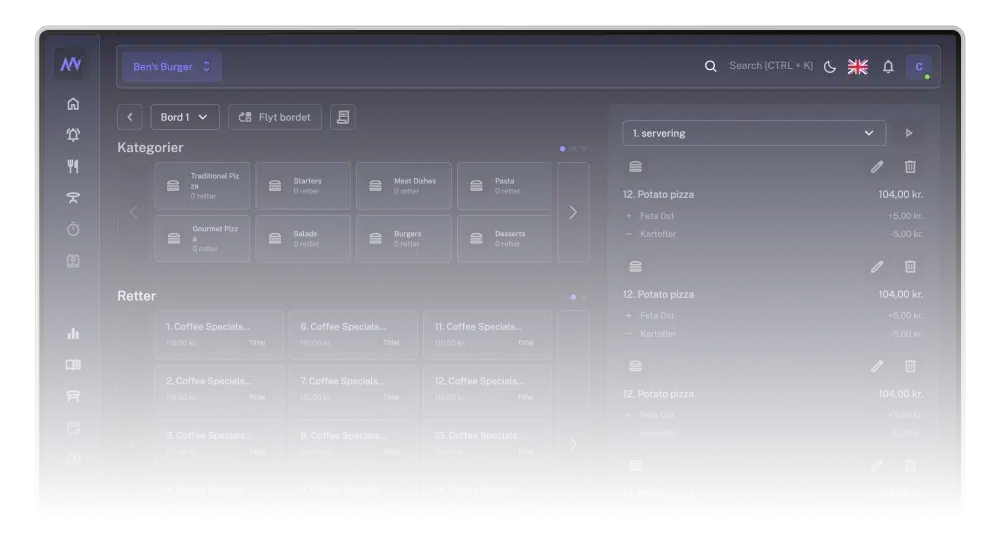
Task: Edit the third Potato pizza order item
Action: tap(877, 366)
